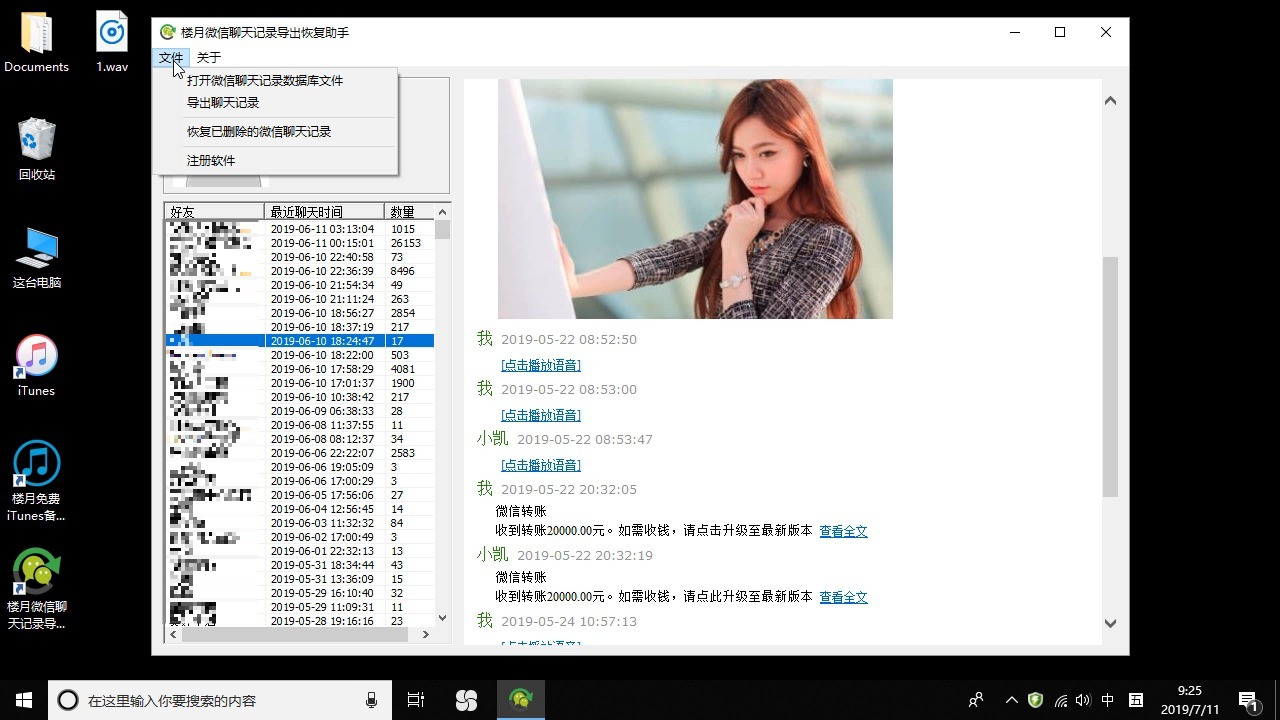Viewport: 1280px width, 720px height.
Task: Click message count 26153 cell
Action: [x=406, y=243]
